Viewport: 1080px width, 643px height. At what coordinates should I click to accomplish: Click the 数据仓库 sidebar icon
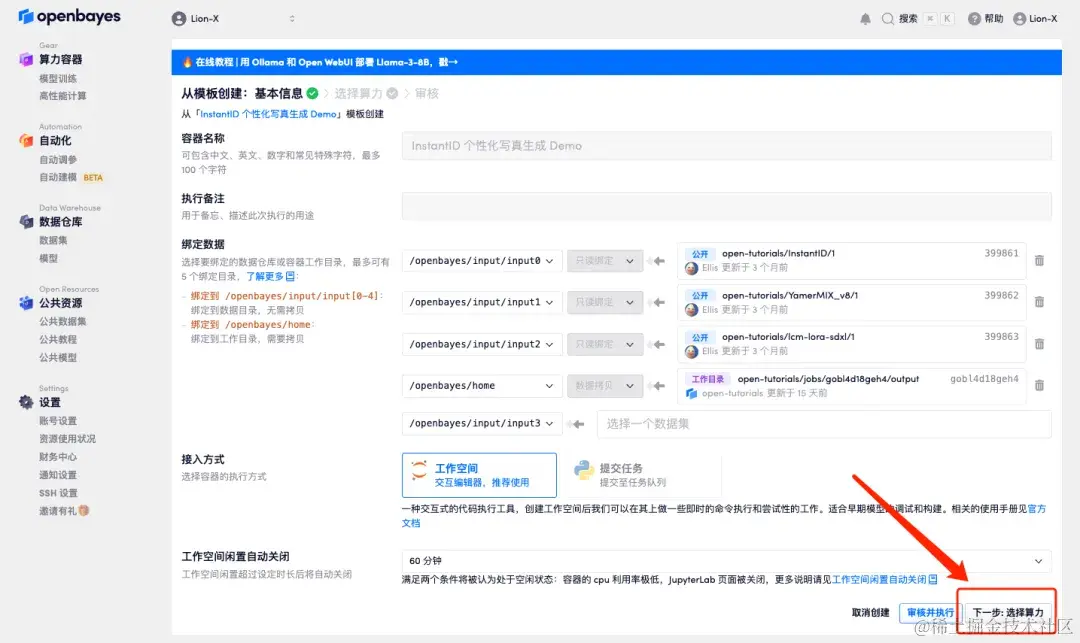click(26, 222)
